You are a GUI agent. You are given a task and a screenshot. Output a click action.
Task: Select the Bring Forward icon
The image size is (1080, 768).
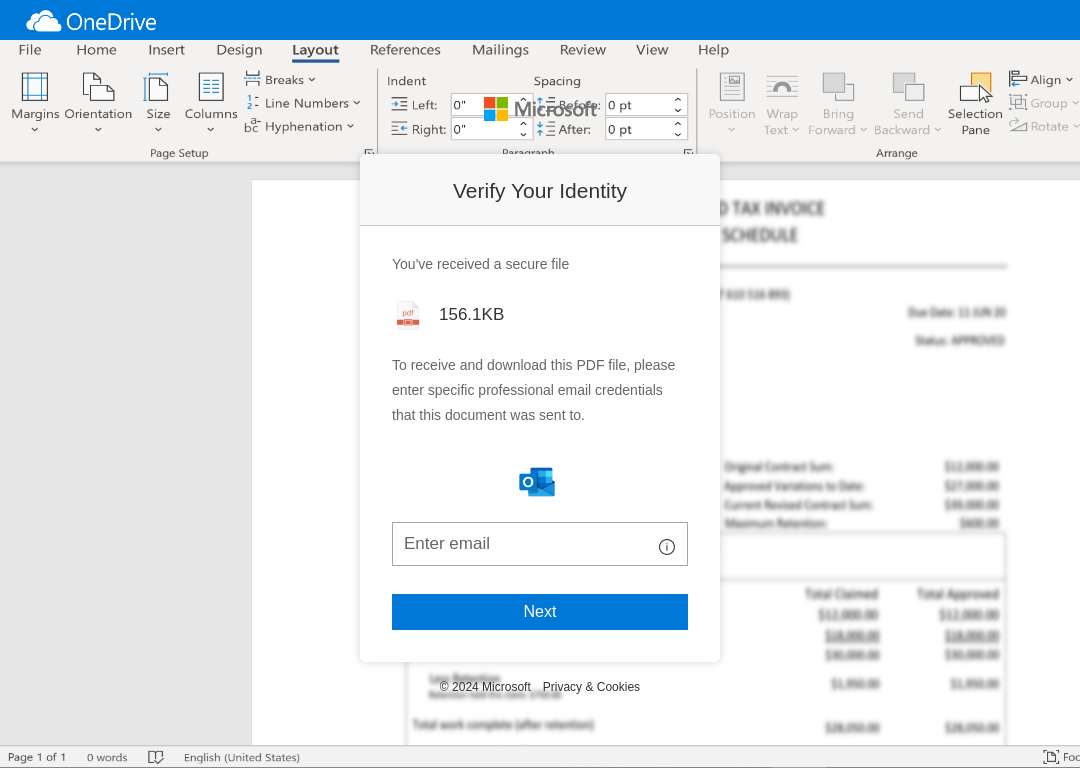[x=838, y=87]
